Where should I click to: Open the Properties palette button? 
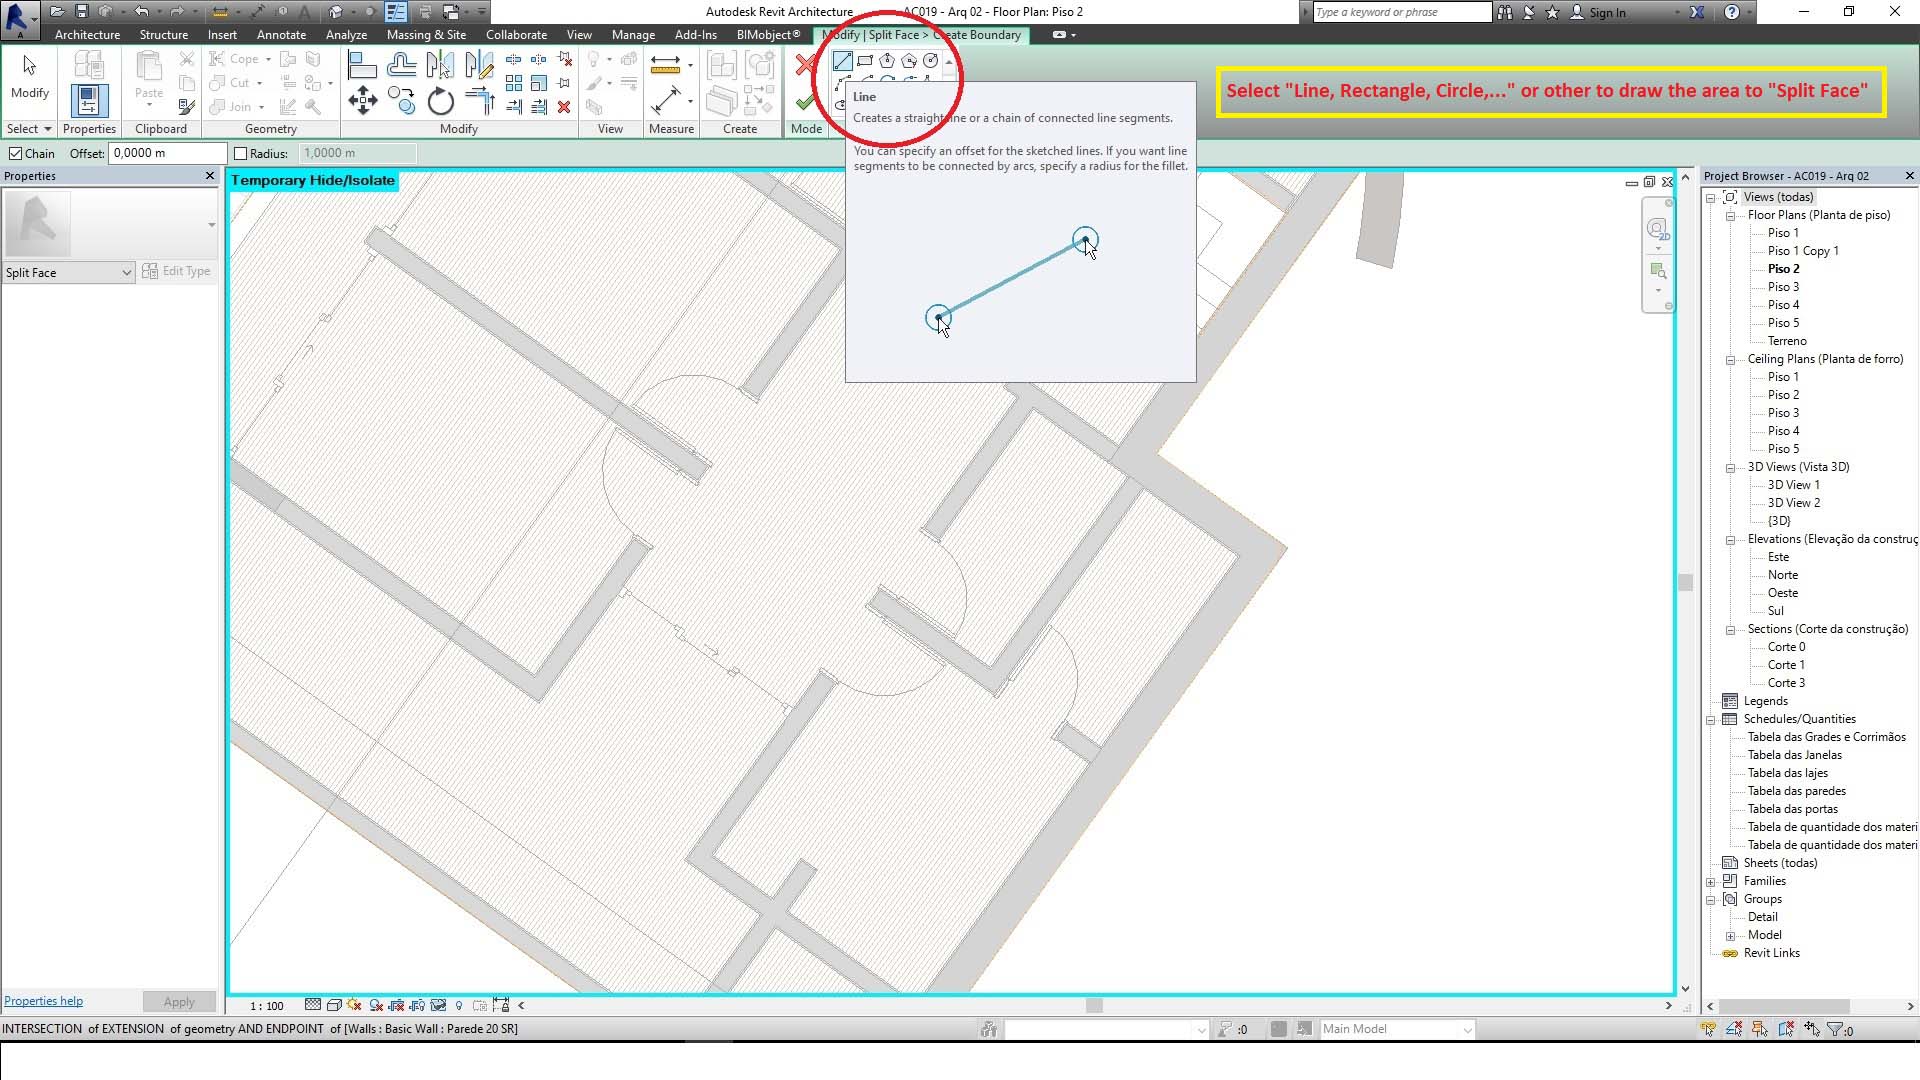pyautogui.click(x=89, y=100)
